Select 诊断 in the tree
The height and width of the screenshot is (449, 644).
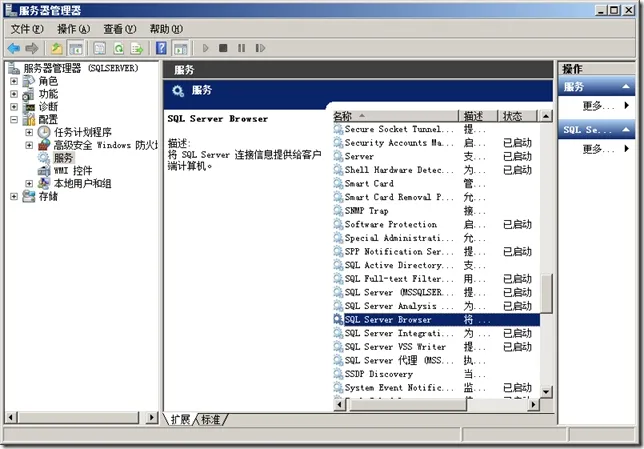pos(48,107)
